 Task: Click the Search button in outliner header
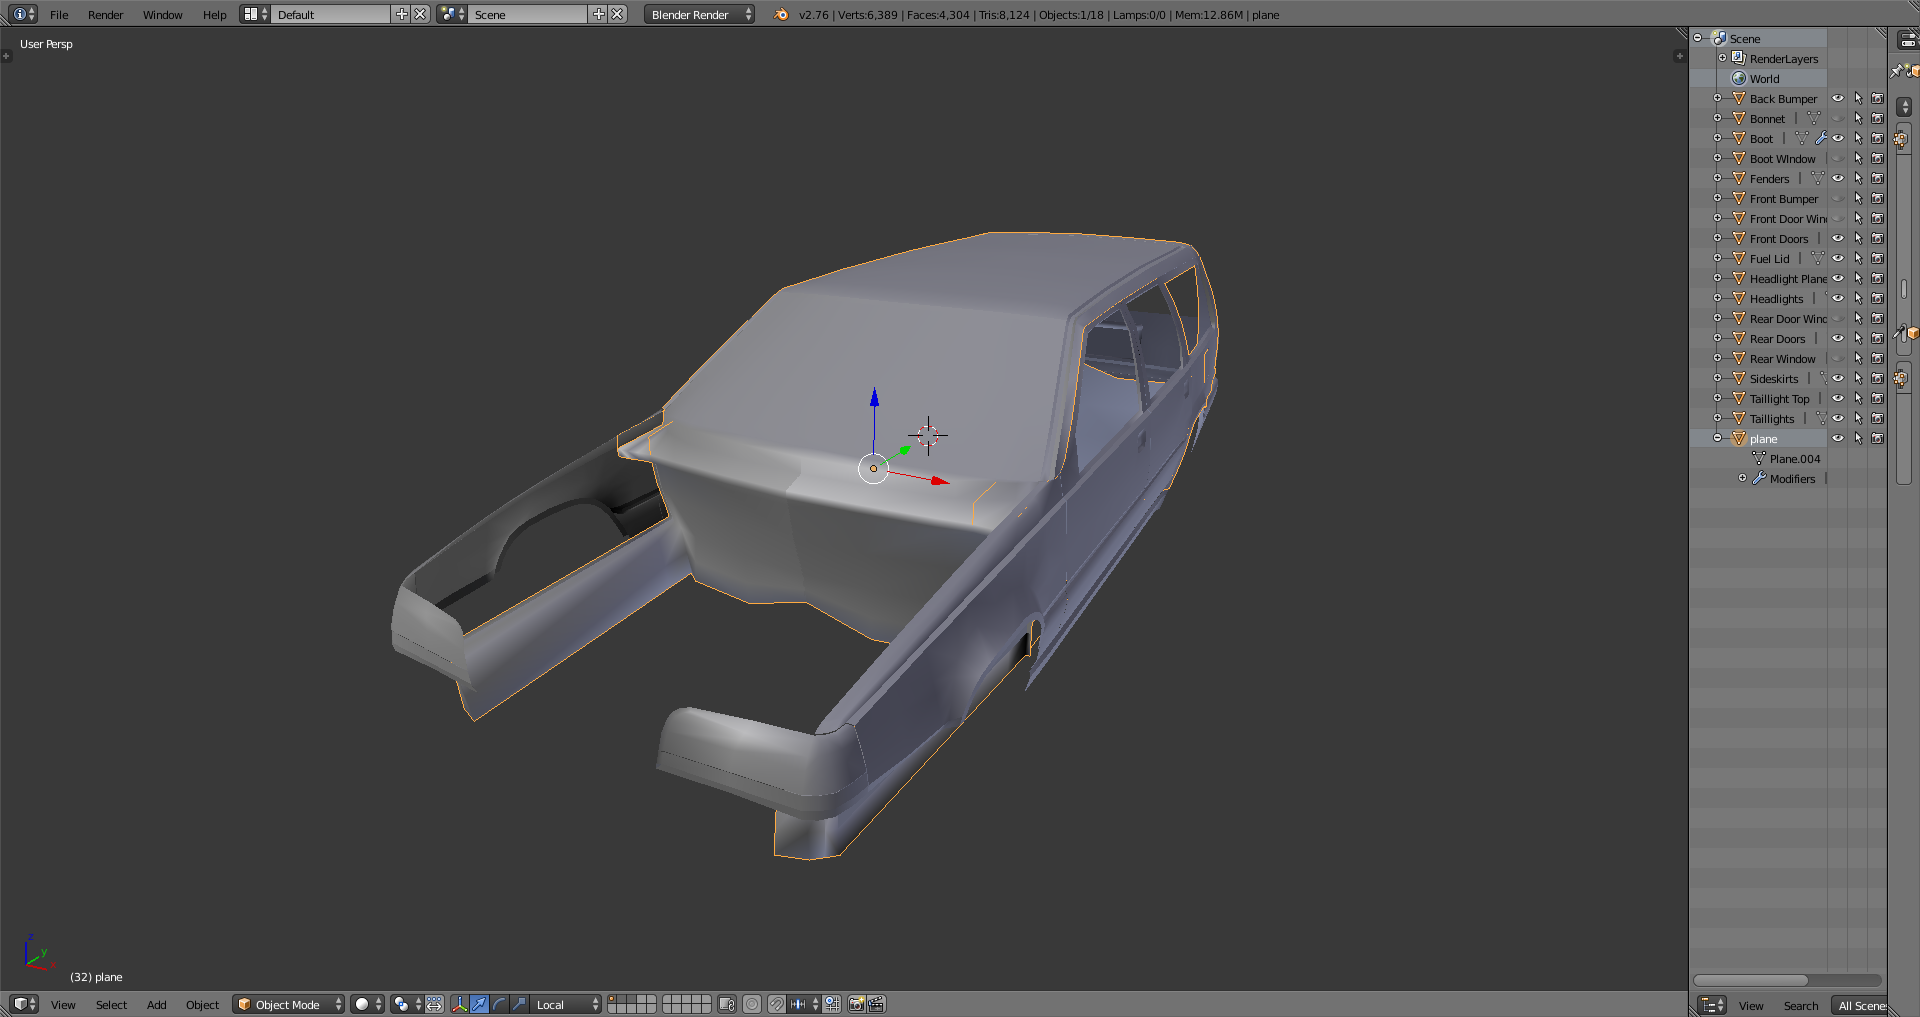tap(1800, 1005)
